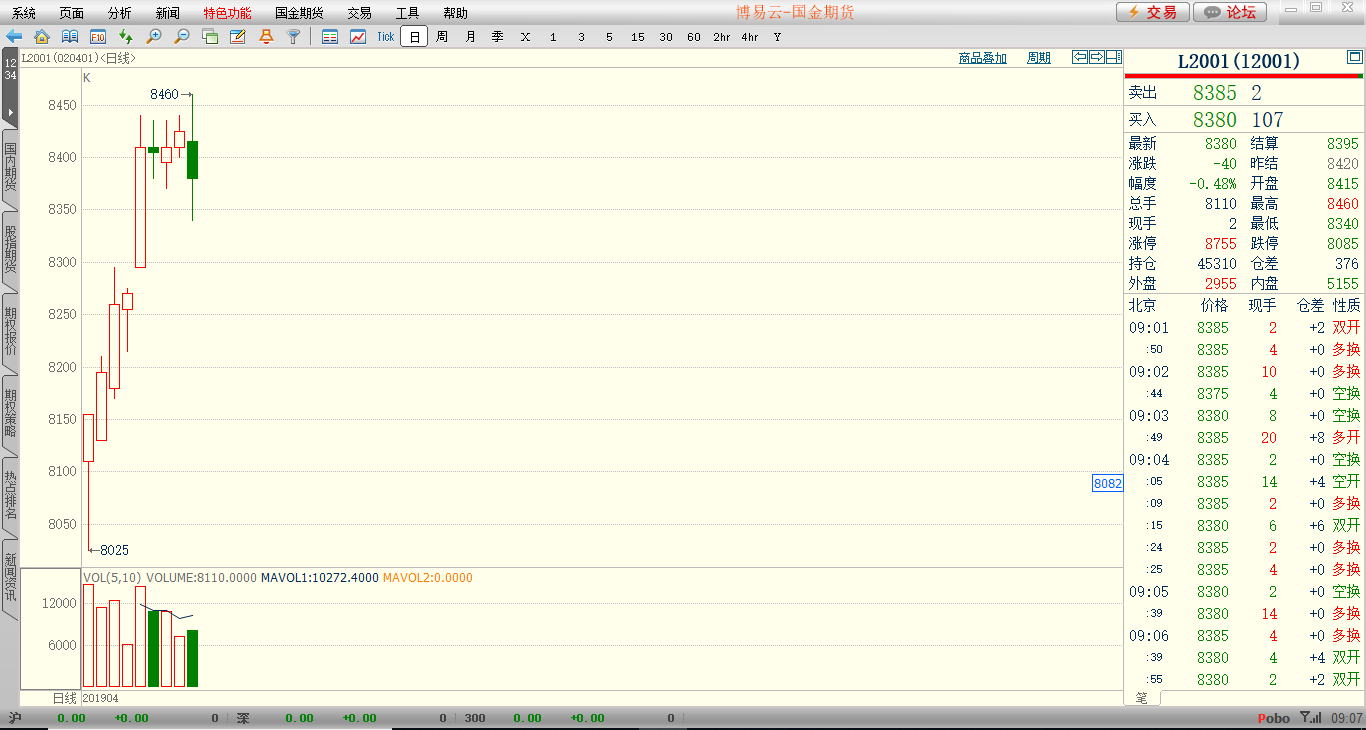This screenshot has width=1366, height=730.
Task: Select the daily 日 period toggle
Action: [x=414, y=37]
